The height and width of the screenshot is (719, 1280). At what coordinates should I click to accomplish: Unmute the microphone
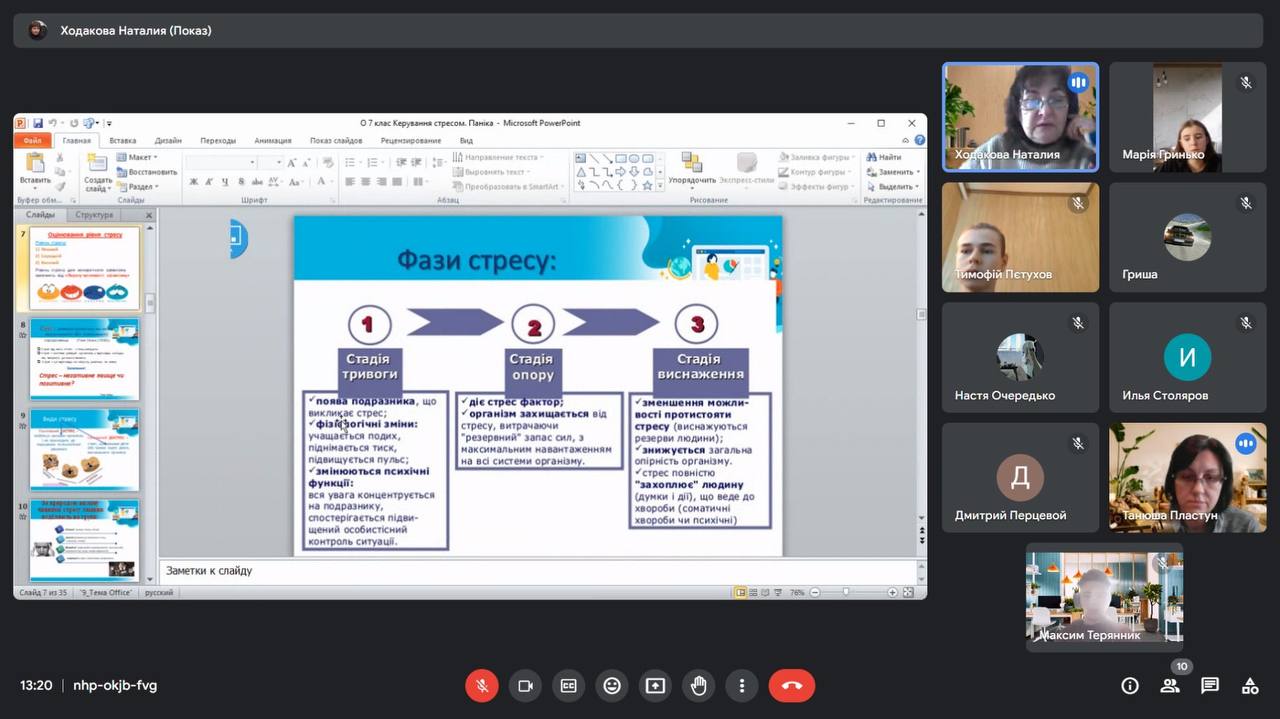click(x=481, y=686)
